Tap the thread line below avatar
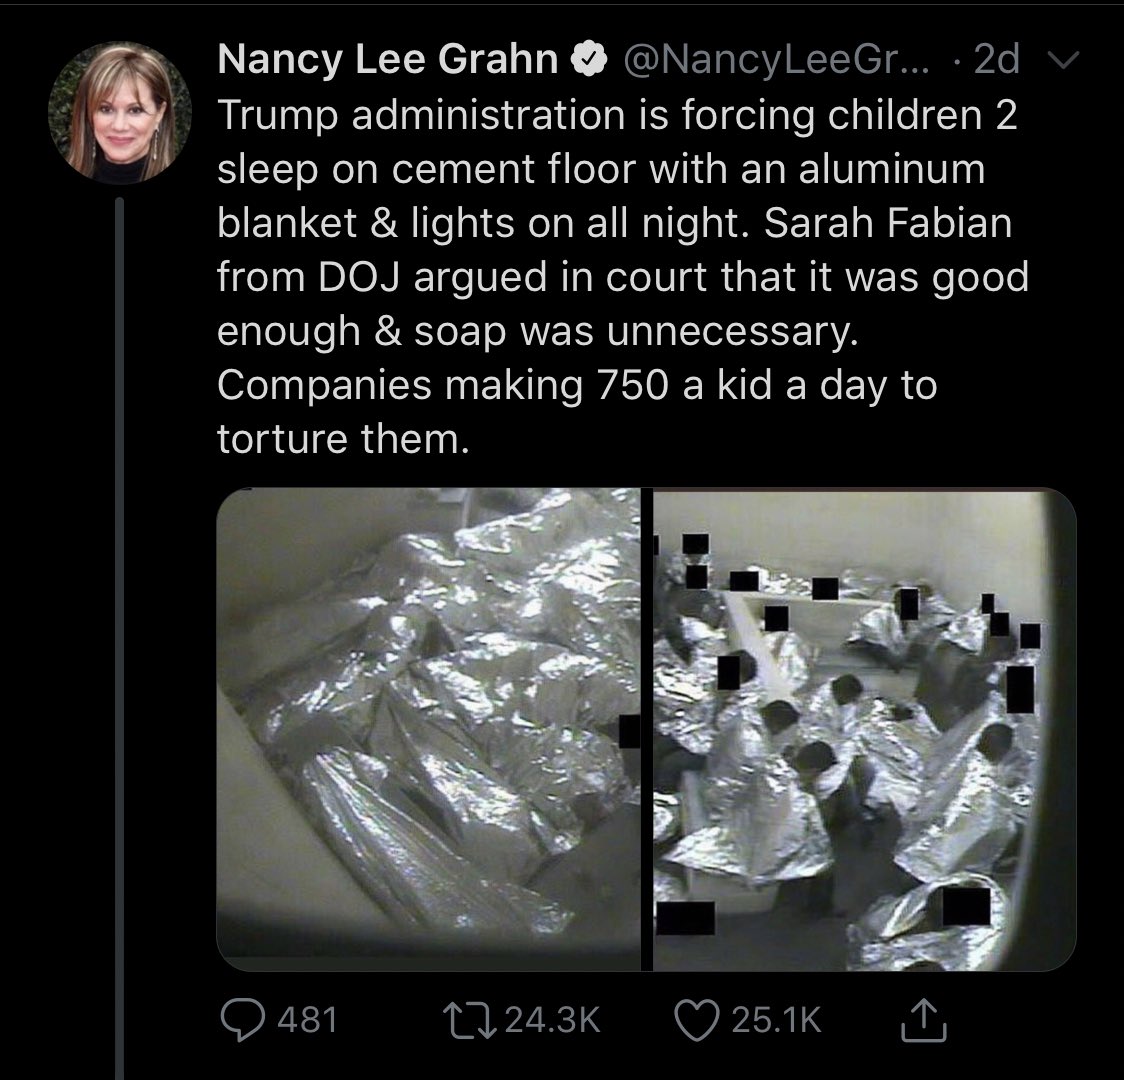 120,638
